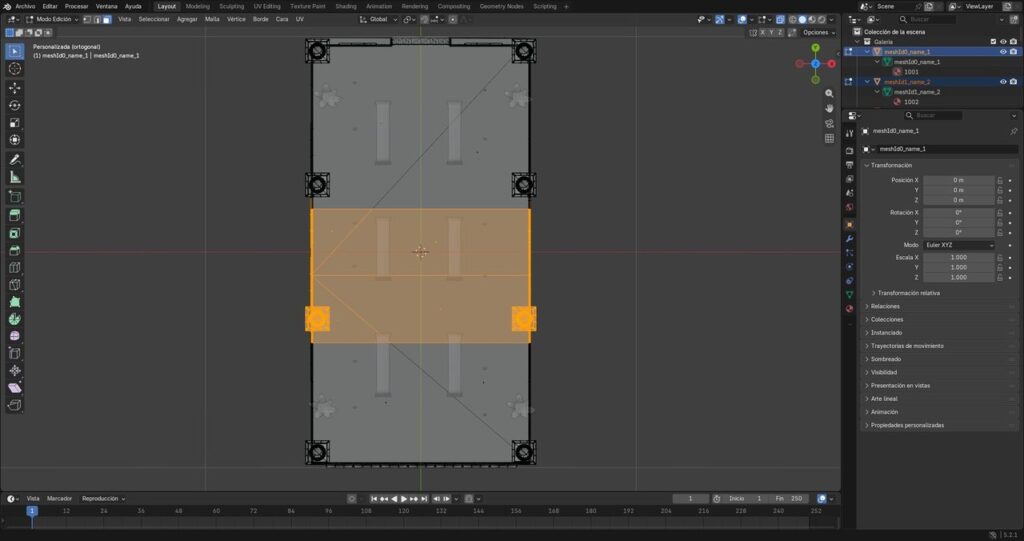The height and width of the screenshot is (541, 1024).
Task: Select the Edge Slide tool
Action: pos(15,353)
